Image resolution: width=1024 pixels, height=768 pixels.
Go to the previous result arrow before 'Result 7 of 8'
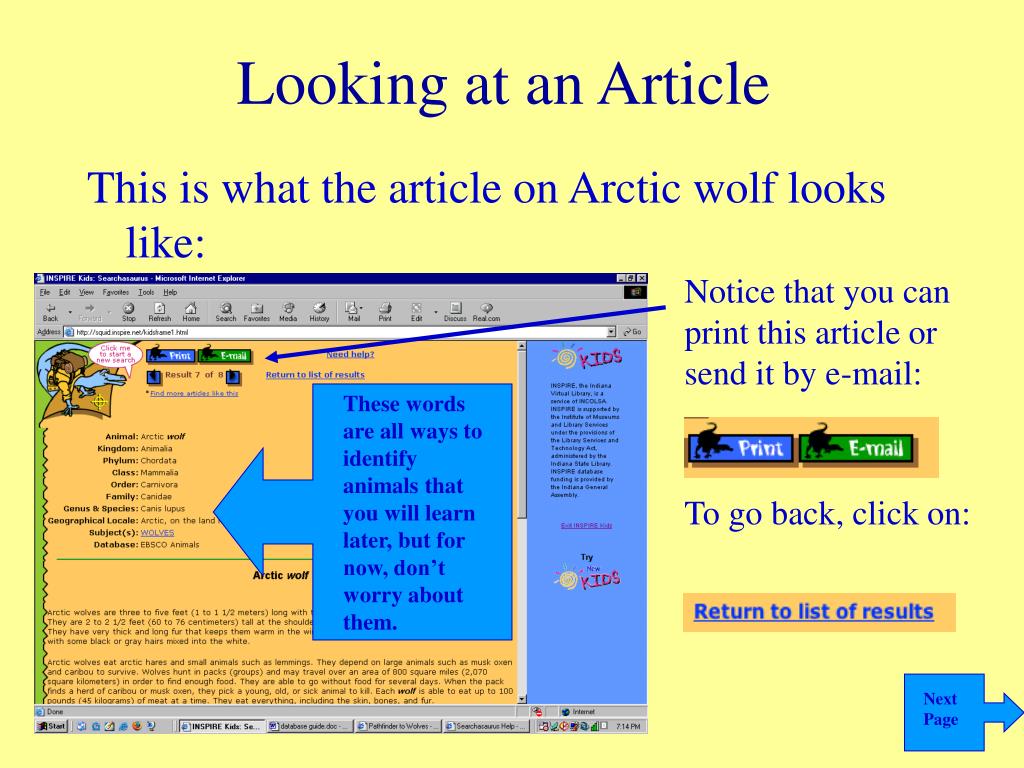(x=153, y=376)
